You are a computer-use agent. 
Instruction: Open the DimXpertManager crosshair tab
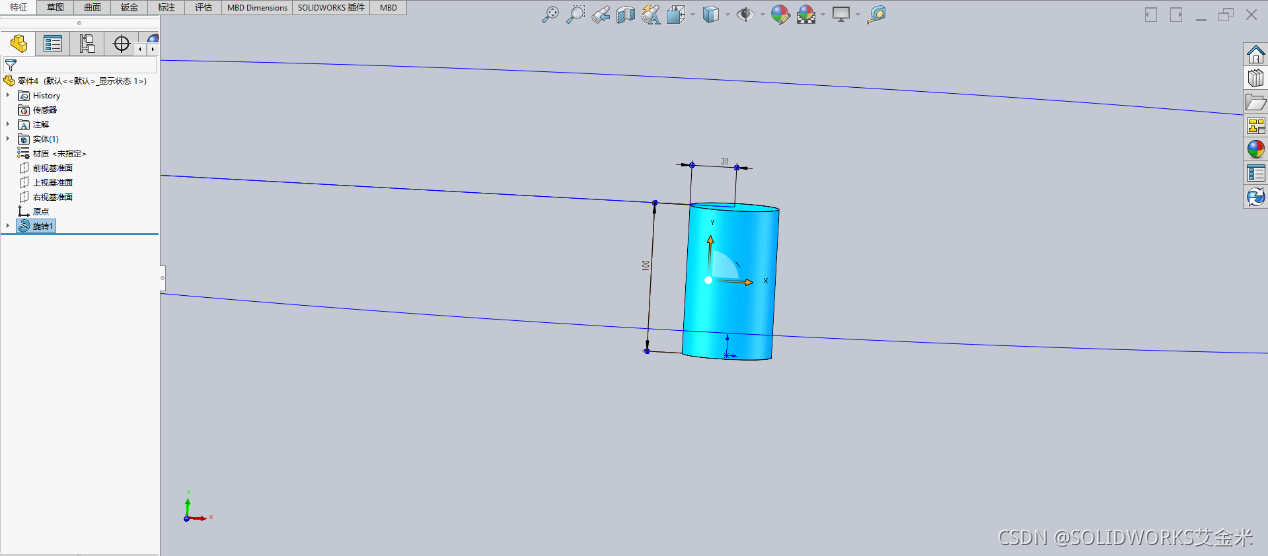point(122,43)
